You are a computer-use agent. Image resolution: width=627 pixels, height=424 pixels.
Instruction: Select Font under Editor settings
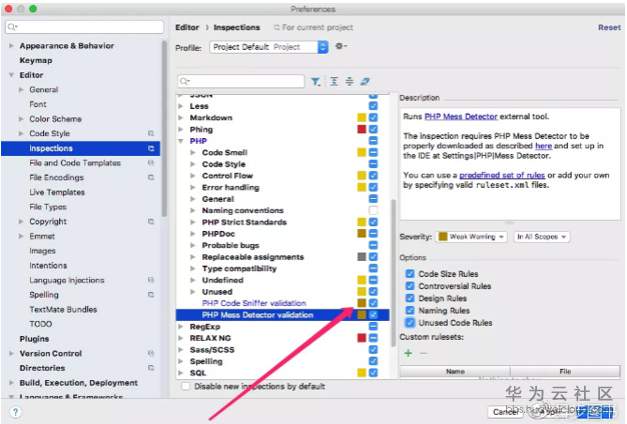click(x=38, y=104)
